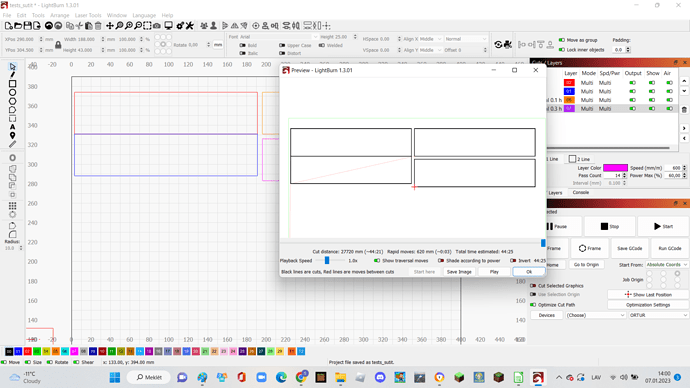This screenshot has width=690, height=388.
Task: Toggle Output for the red 02 layer
Action: click(x=632, y=83)
